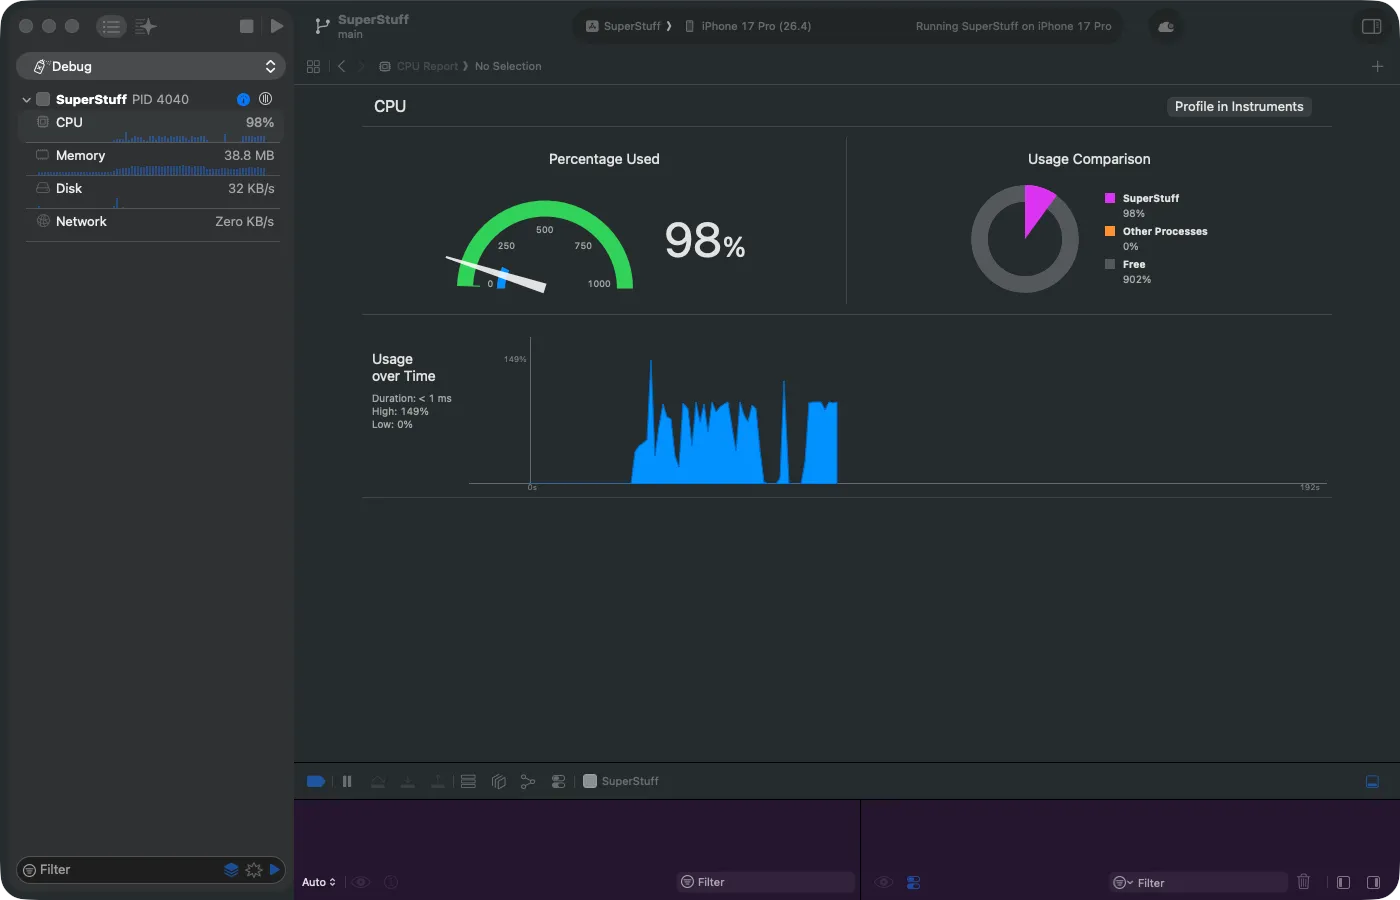Click the Run play button in toolbar
The width and height of the screenshot is (1400, 900).
[x=277, y=26]
